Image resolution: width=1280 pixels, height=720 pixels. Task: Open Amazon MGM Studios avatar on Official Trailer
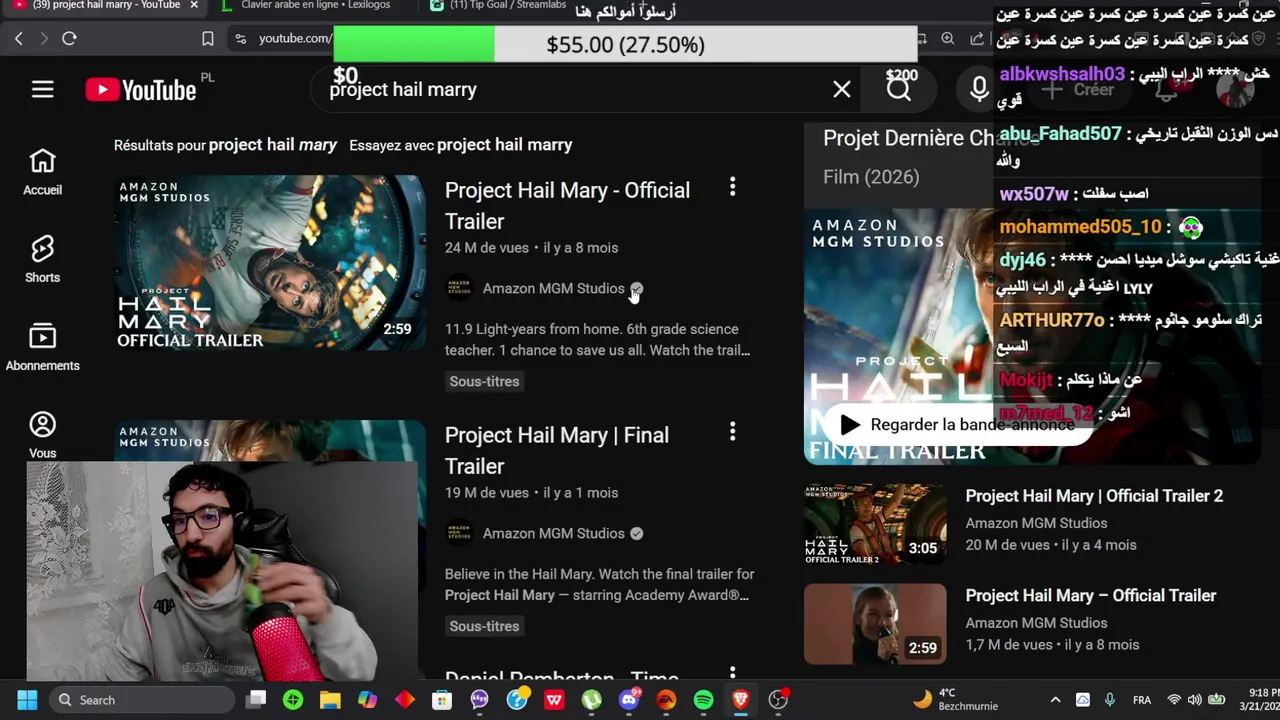pyautogui.click(x=459, y=288)
